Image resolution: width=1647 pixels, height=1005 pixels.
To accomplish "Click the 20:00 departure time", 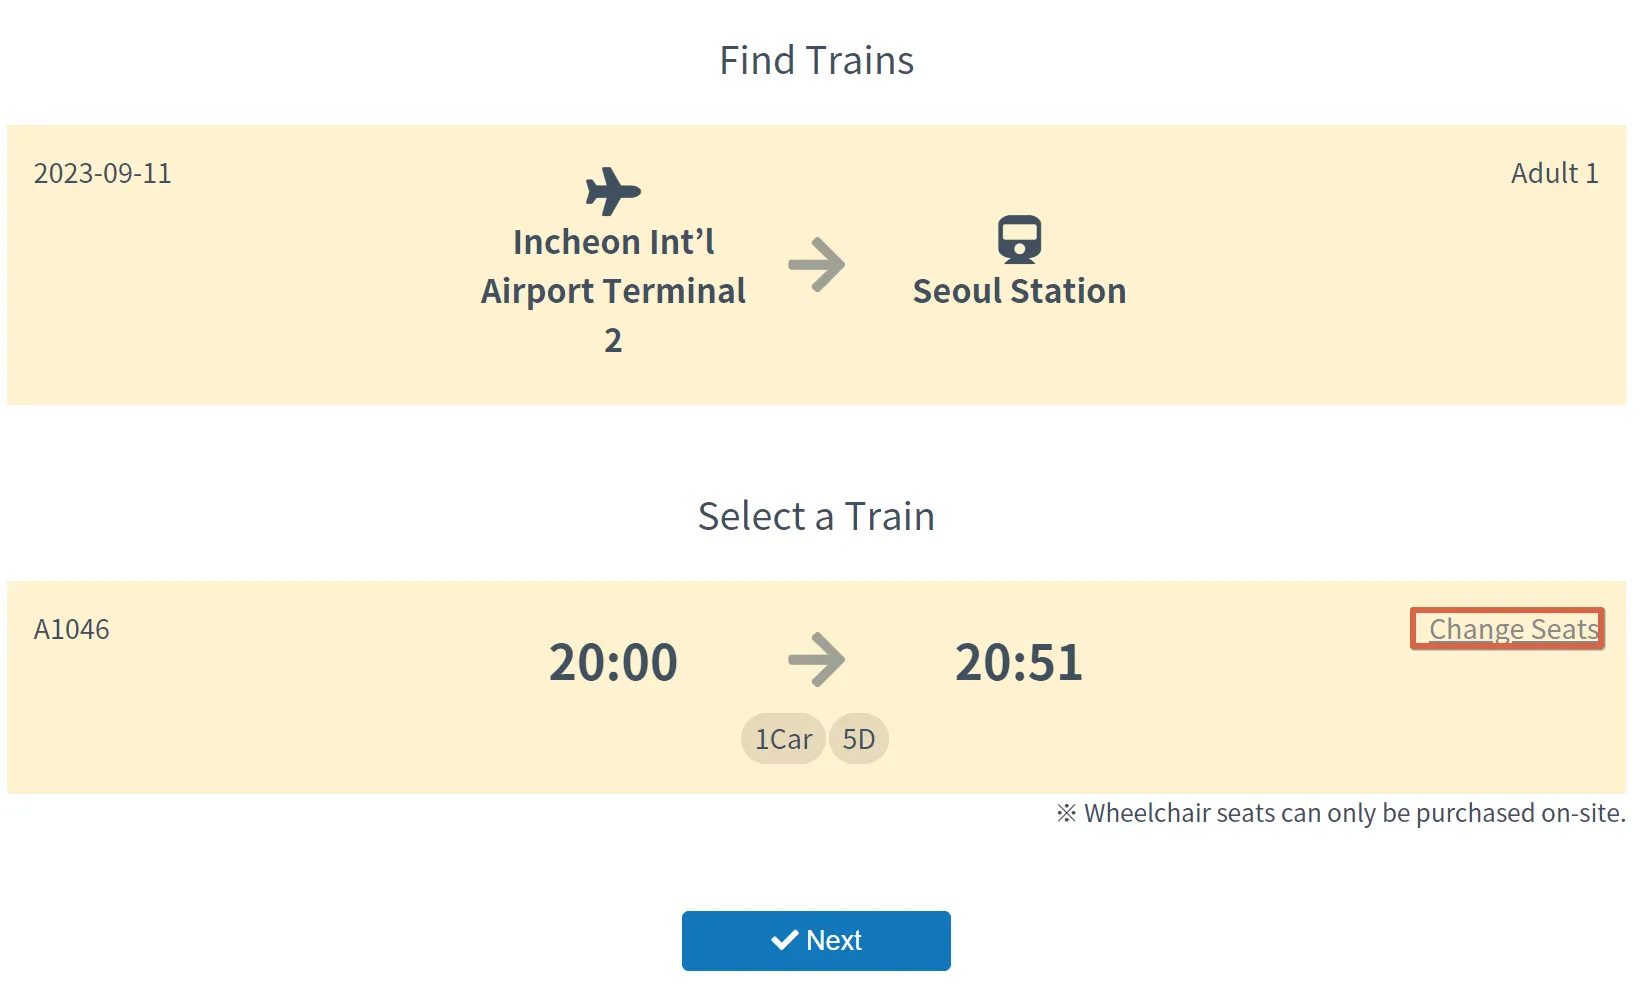I will pos(613,662).
